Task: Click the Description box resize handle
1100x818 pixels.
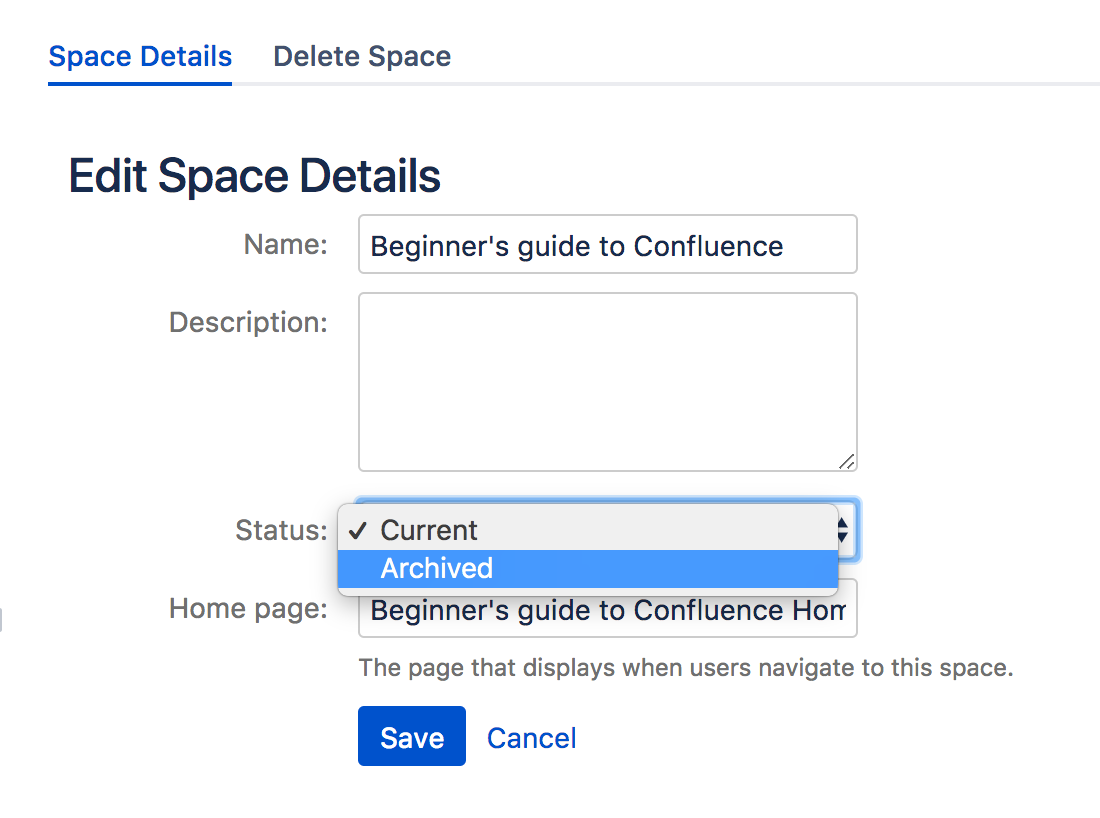Action: click(846, 461)
